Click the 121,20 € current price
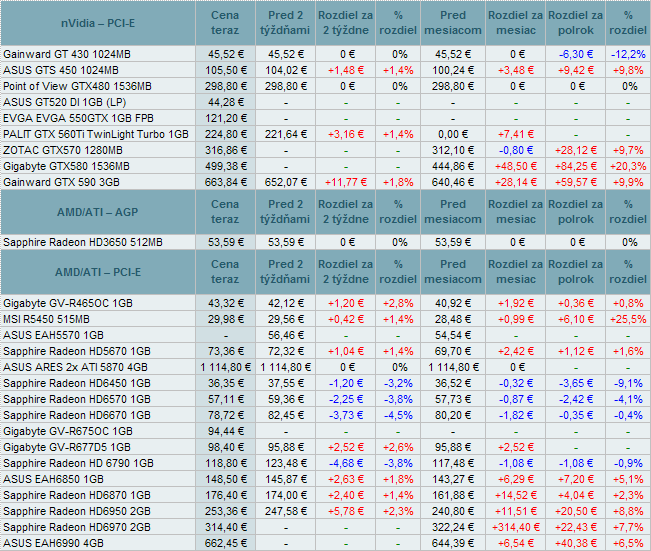Screen dimensions: 651x551 point(225,118)
